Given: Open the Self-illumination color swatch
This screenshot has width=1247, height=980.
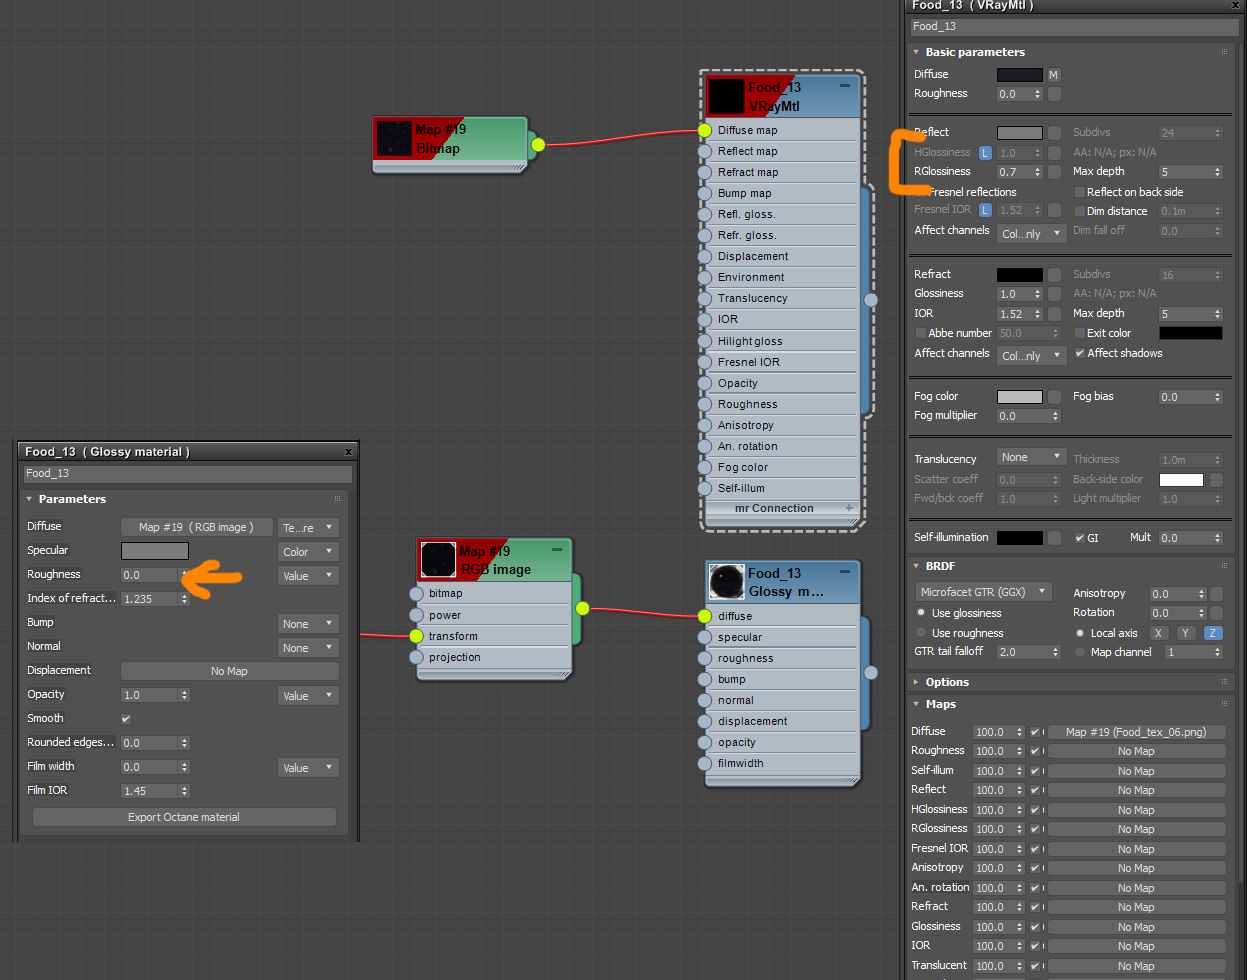Looking at the screenshot, I should point(1019,538).
